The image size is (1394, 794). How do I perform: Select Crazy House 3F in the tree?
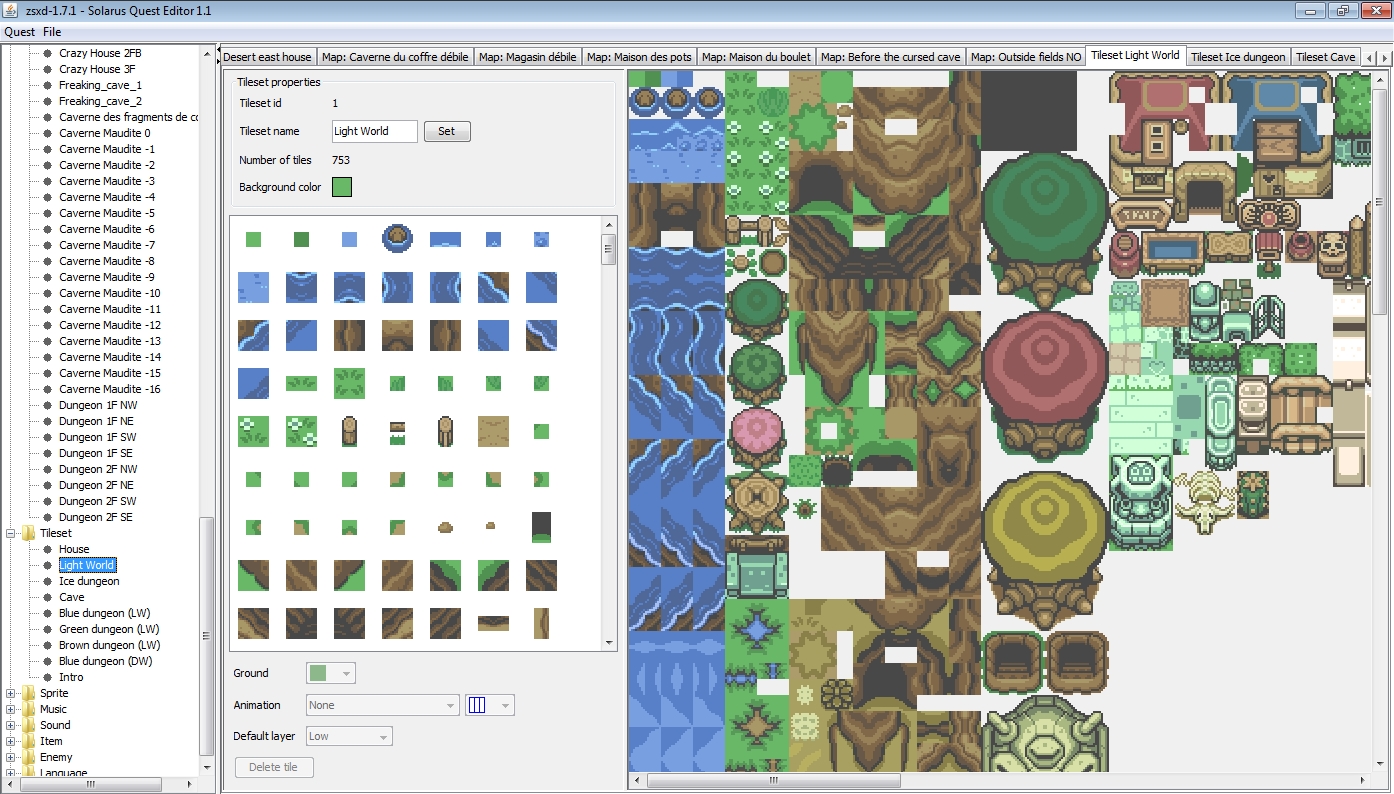(x=97, y=69)
